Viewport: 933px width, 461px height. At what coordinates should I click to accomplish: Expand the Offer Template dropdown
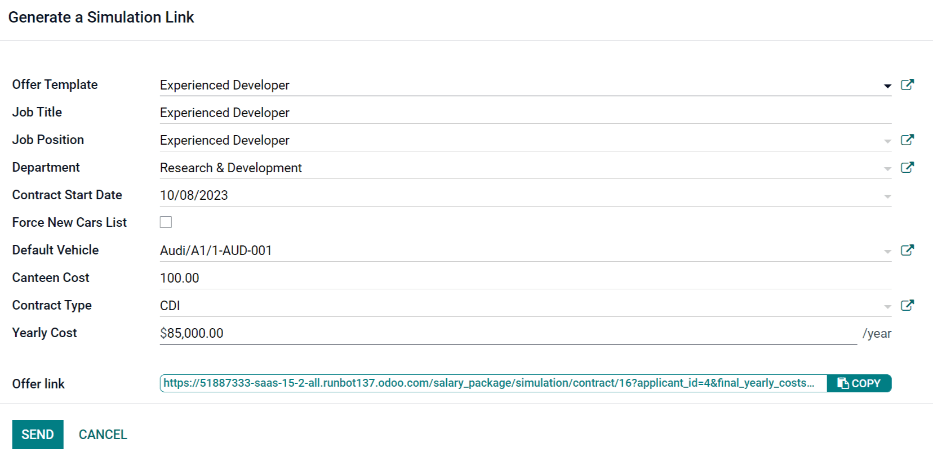point(887,86)
